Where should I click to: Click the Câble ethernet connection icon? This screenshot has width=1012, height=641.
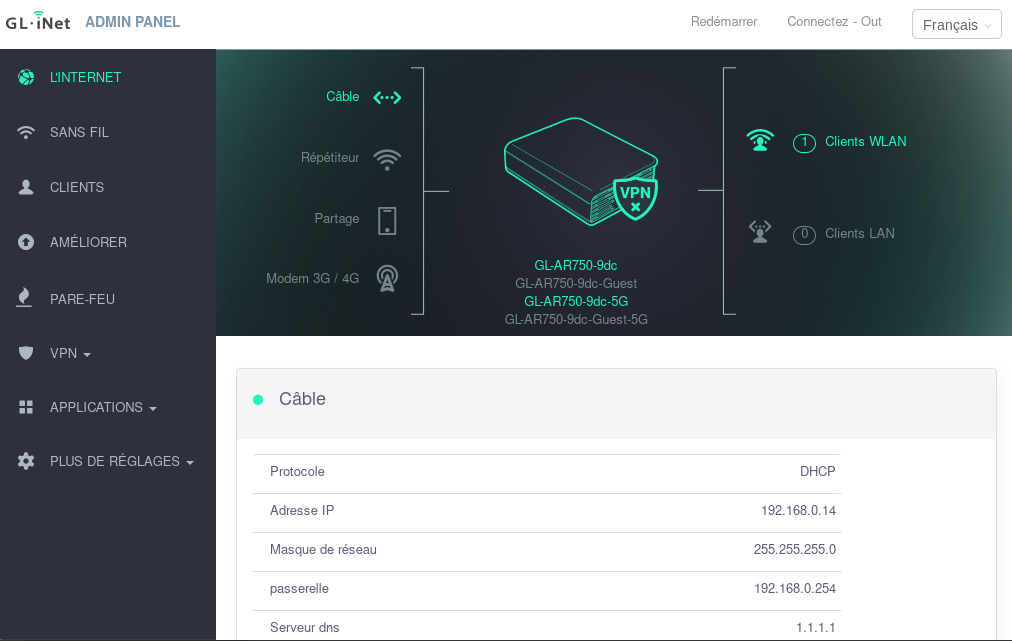pyautogui.click(x=387, y=98)
